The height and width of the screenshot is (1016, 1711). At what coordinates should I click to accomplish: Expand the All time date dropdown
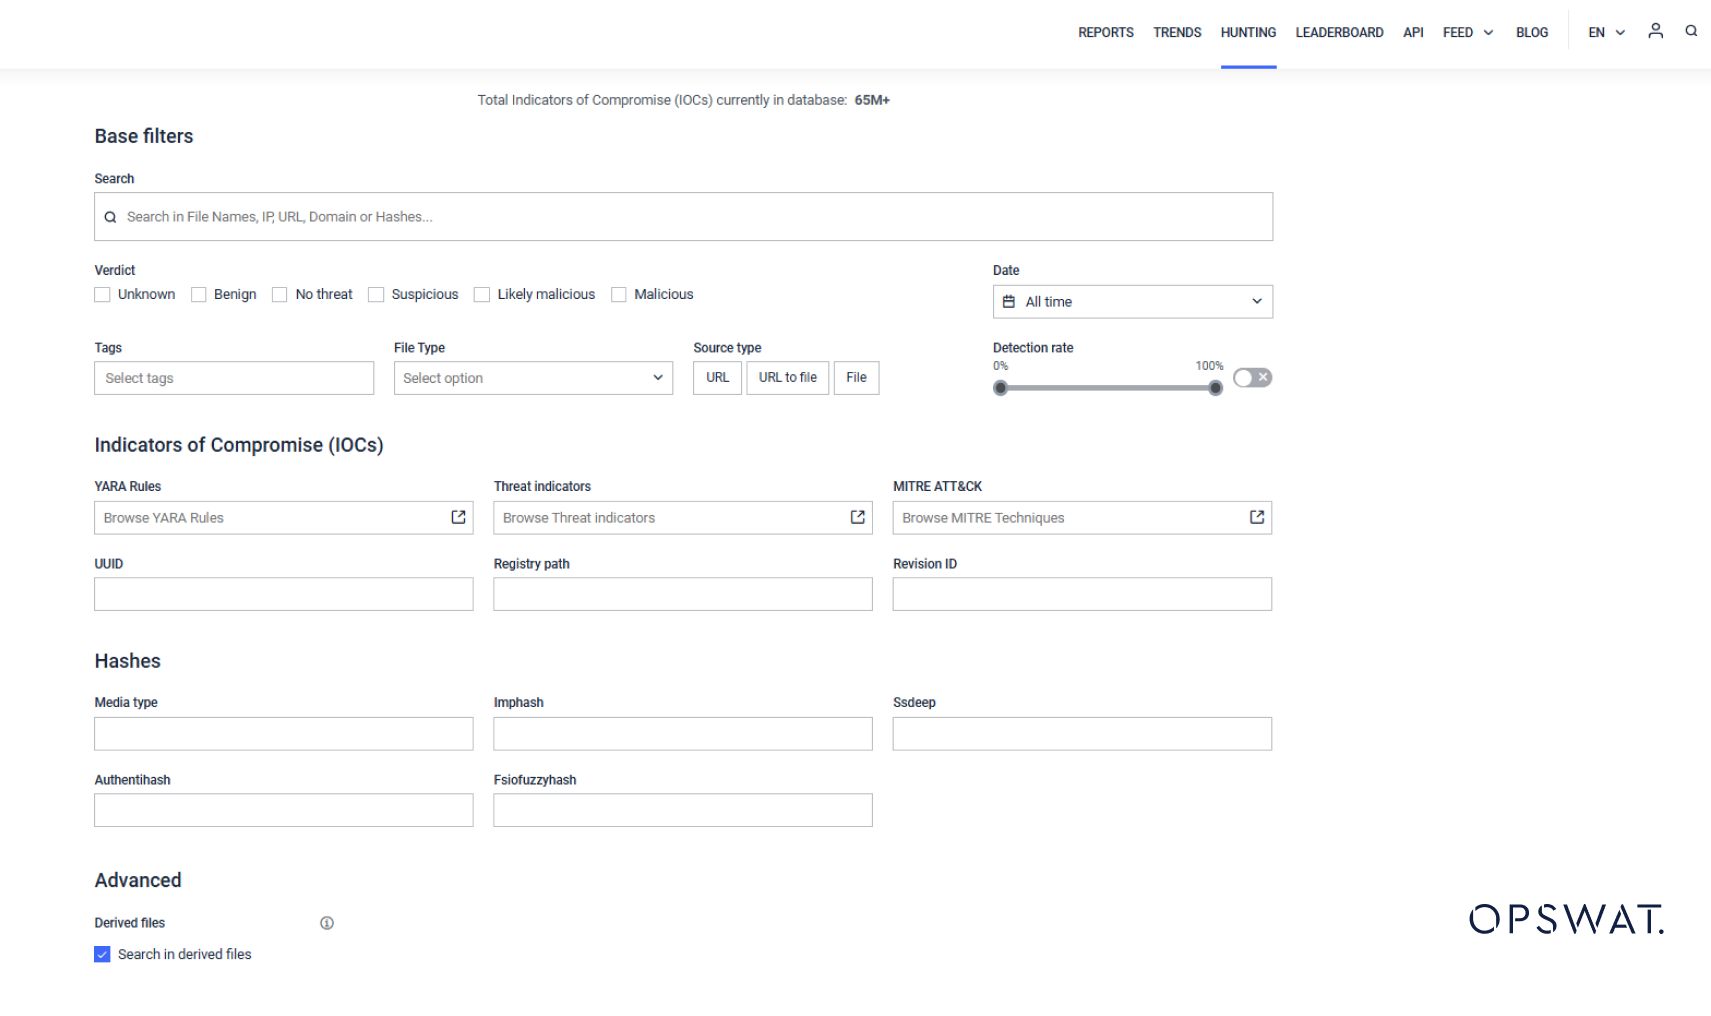(x=1131, y=301)
